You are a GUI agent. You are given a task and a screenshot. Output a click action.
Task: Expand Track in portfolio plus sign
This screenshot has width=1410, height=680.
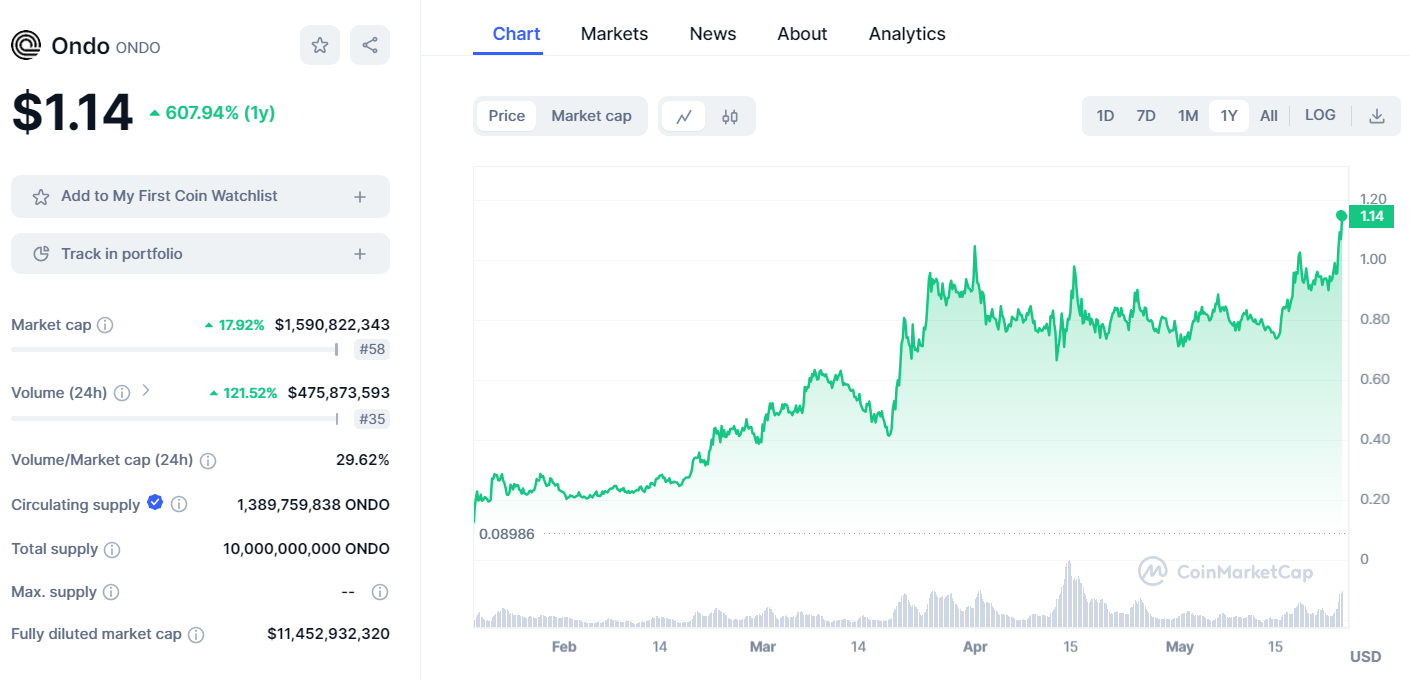pos(360,254)
